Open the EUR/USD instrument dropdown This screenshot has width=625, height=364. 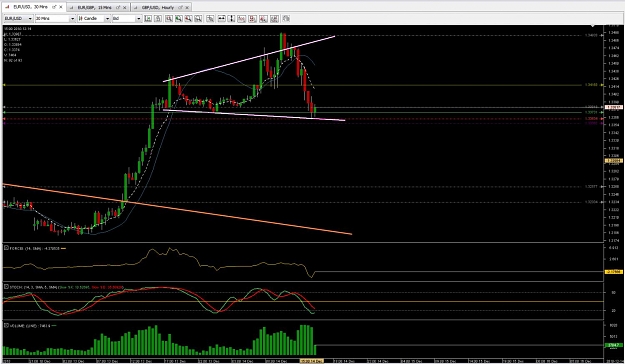(x=18, y=18)
